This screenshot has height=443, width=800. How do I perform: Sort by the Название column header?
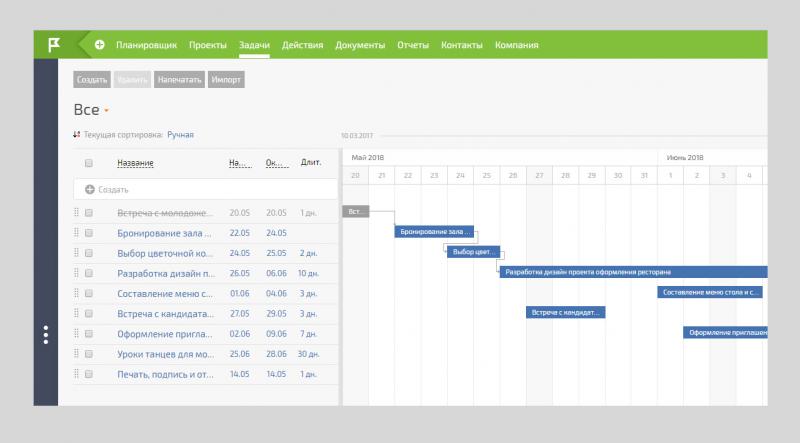(x=135, y=163)
